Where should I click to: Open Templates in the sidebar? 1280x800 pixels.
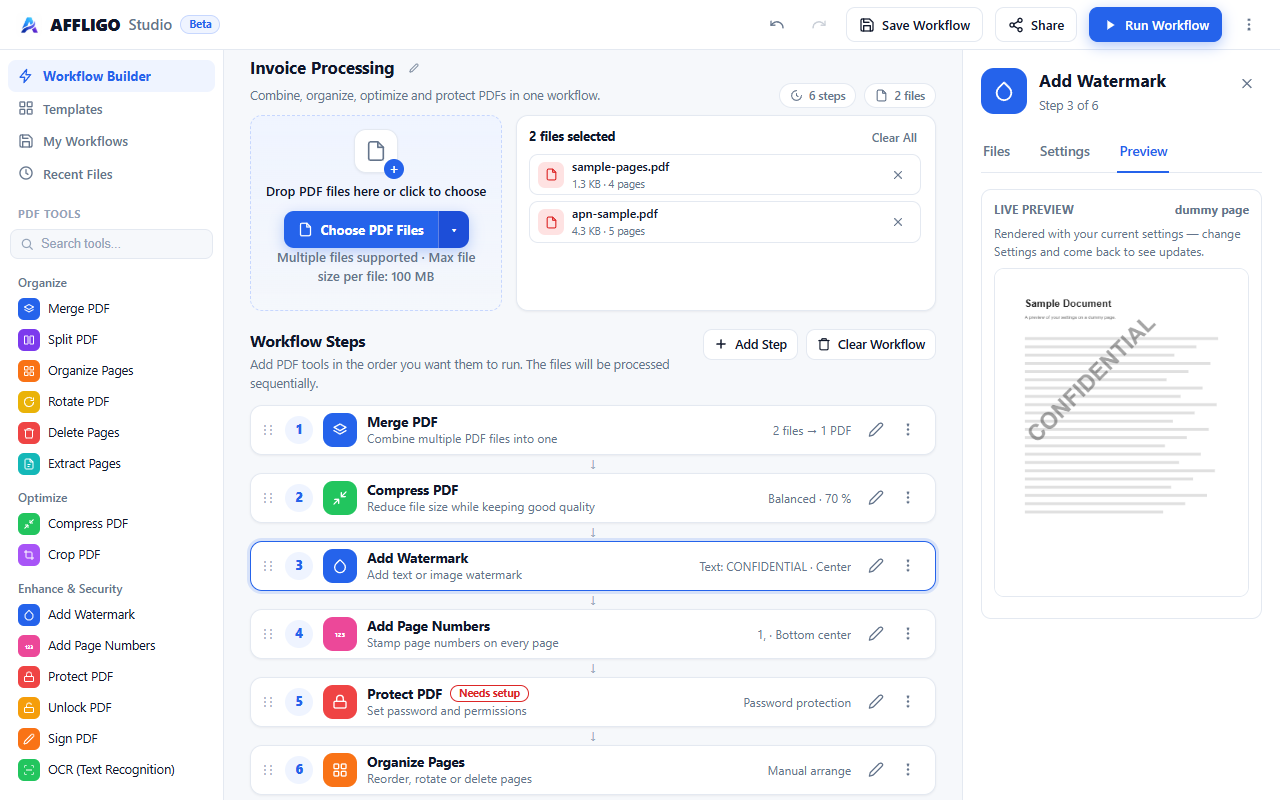[x=111, y=109]
